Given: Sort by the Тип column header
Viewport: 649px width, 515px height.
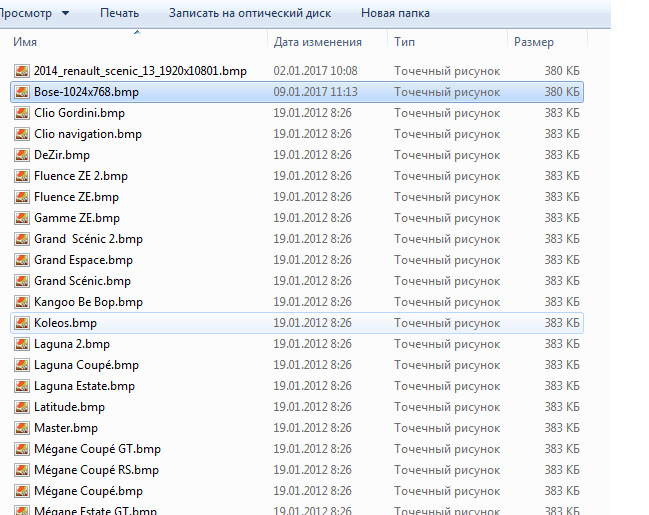Looking at the screenshot, I should tap(404, 42).
